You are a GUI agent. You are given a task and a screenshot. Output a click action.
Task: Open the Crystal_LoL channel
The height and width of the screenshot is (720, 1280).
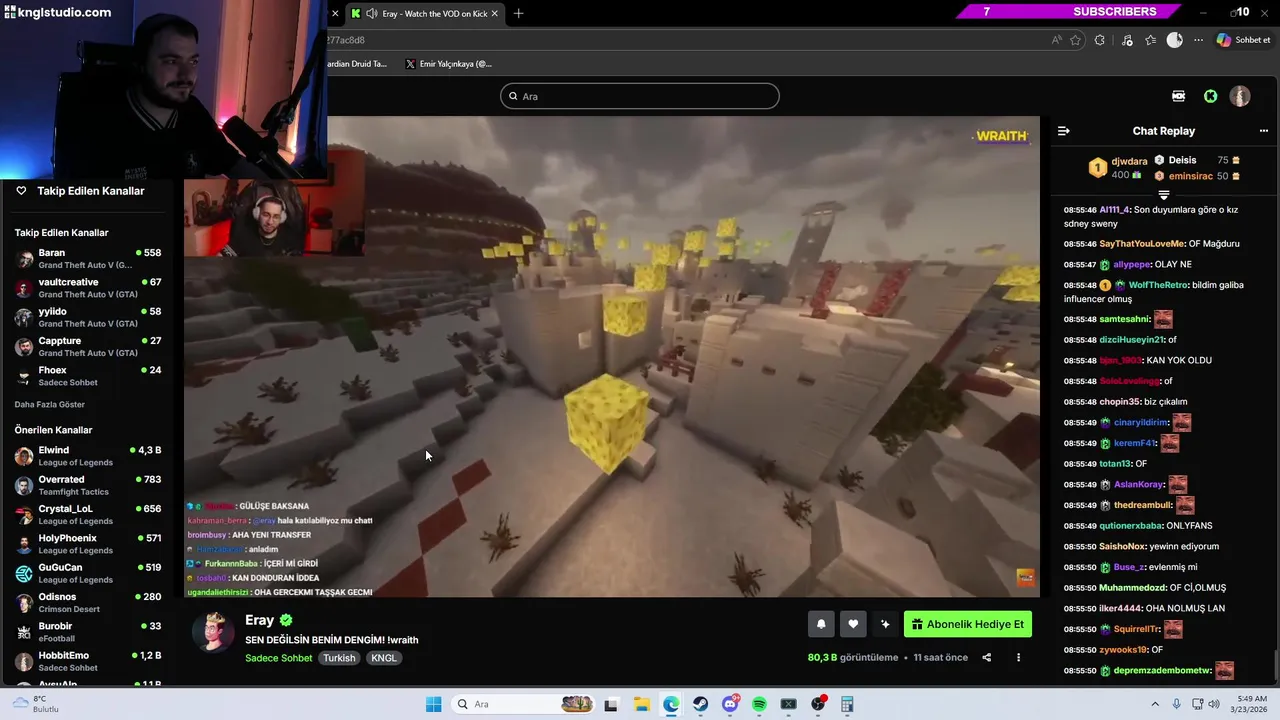pyautogui.click(x=88, y=514)
